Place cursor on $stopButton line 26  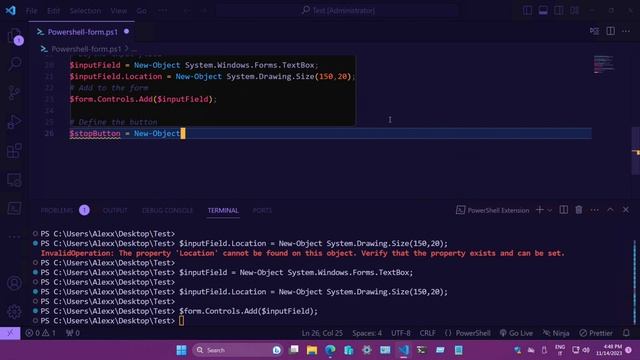(x=95, y=133)
